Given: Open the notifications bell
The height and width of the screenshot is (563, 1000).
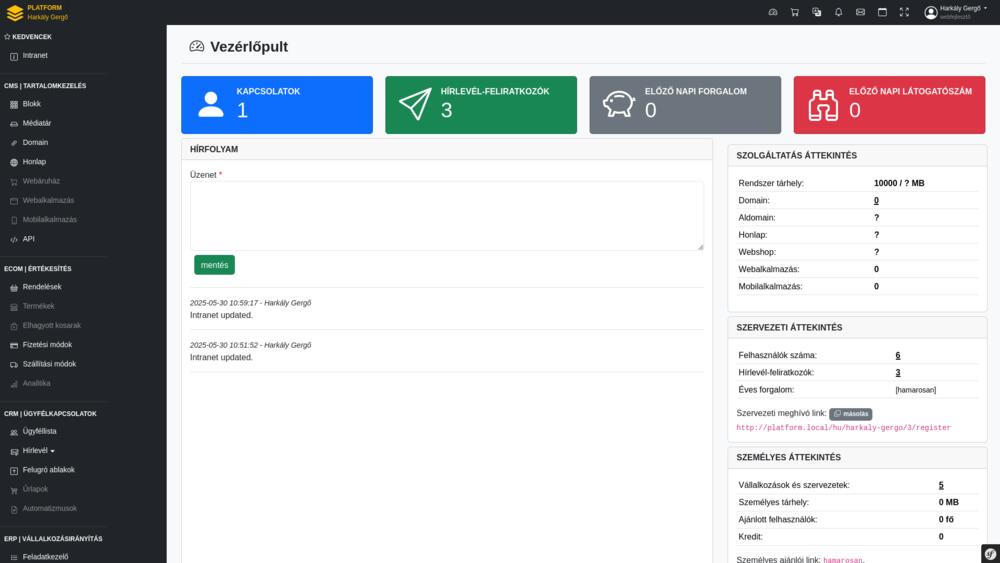Looking at the screenshot, I should pos(838,12).
